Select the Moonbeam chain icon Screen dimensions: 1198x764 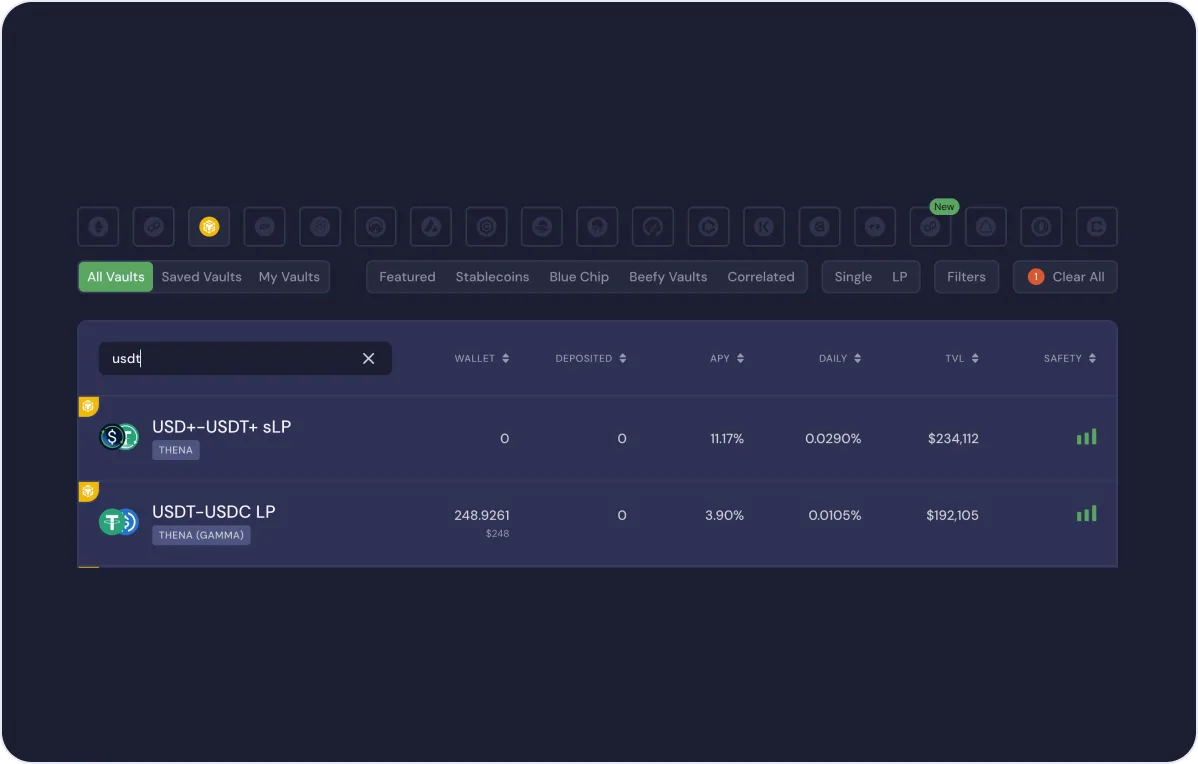(542, 227)
